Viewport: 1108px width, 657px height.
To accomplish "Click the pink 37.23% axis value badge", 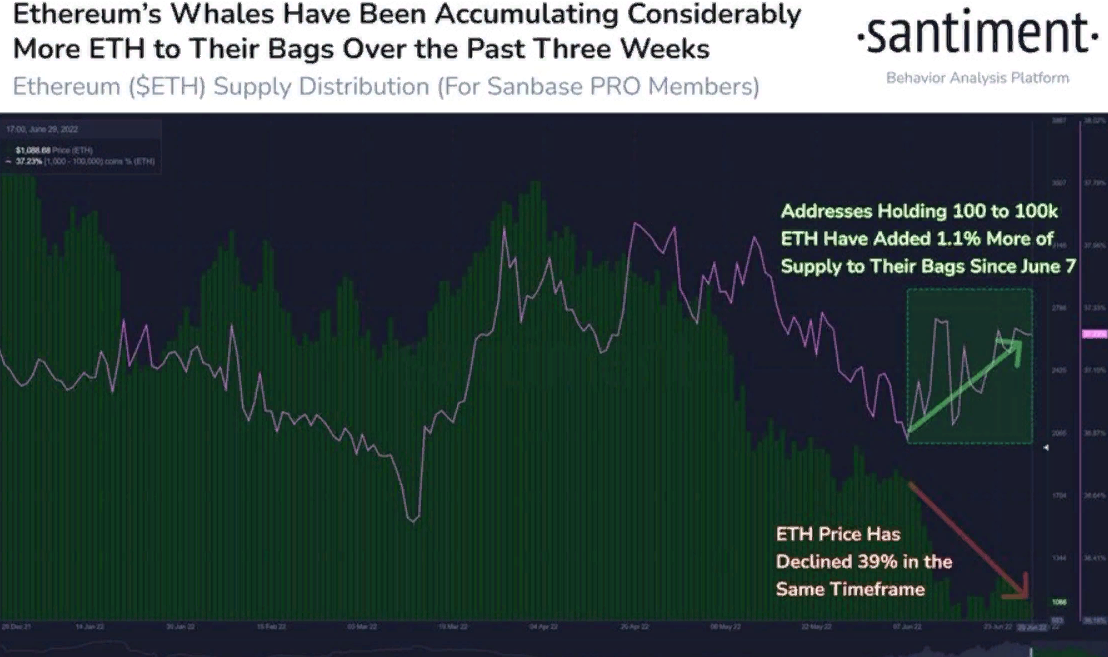I will pyautogui.click(x=1093, y=335).
